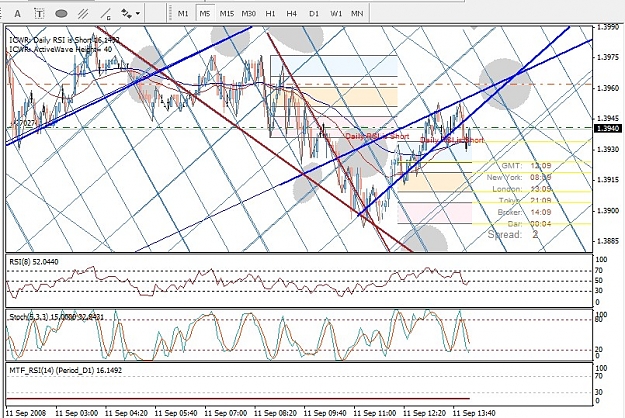Switch chart to D1 timeframe
Image resolution: width=625 pixels, height=418 pixels.
[x=314, y=14]
